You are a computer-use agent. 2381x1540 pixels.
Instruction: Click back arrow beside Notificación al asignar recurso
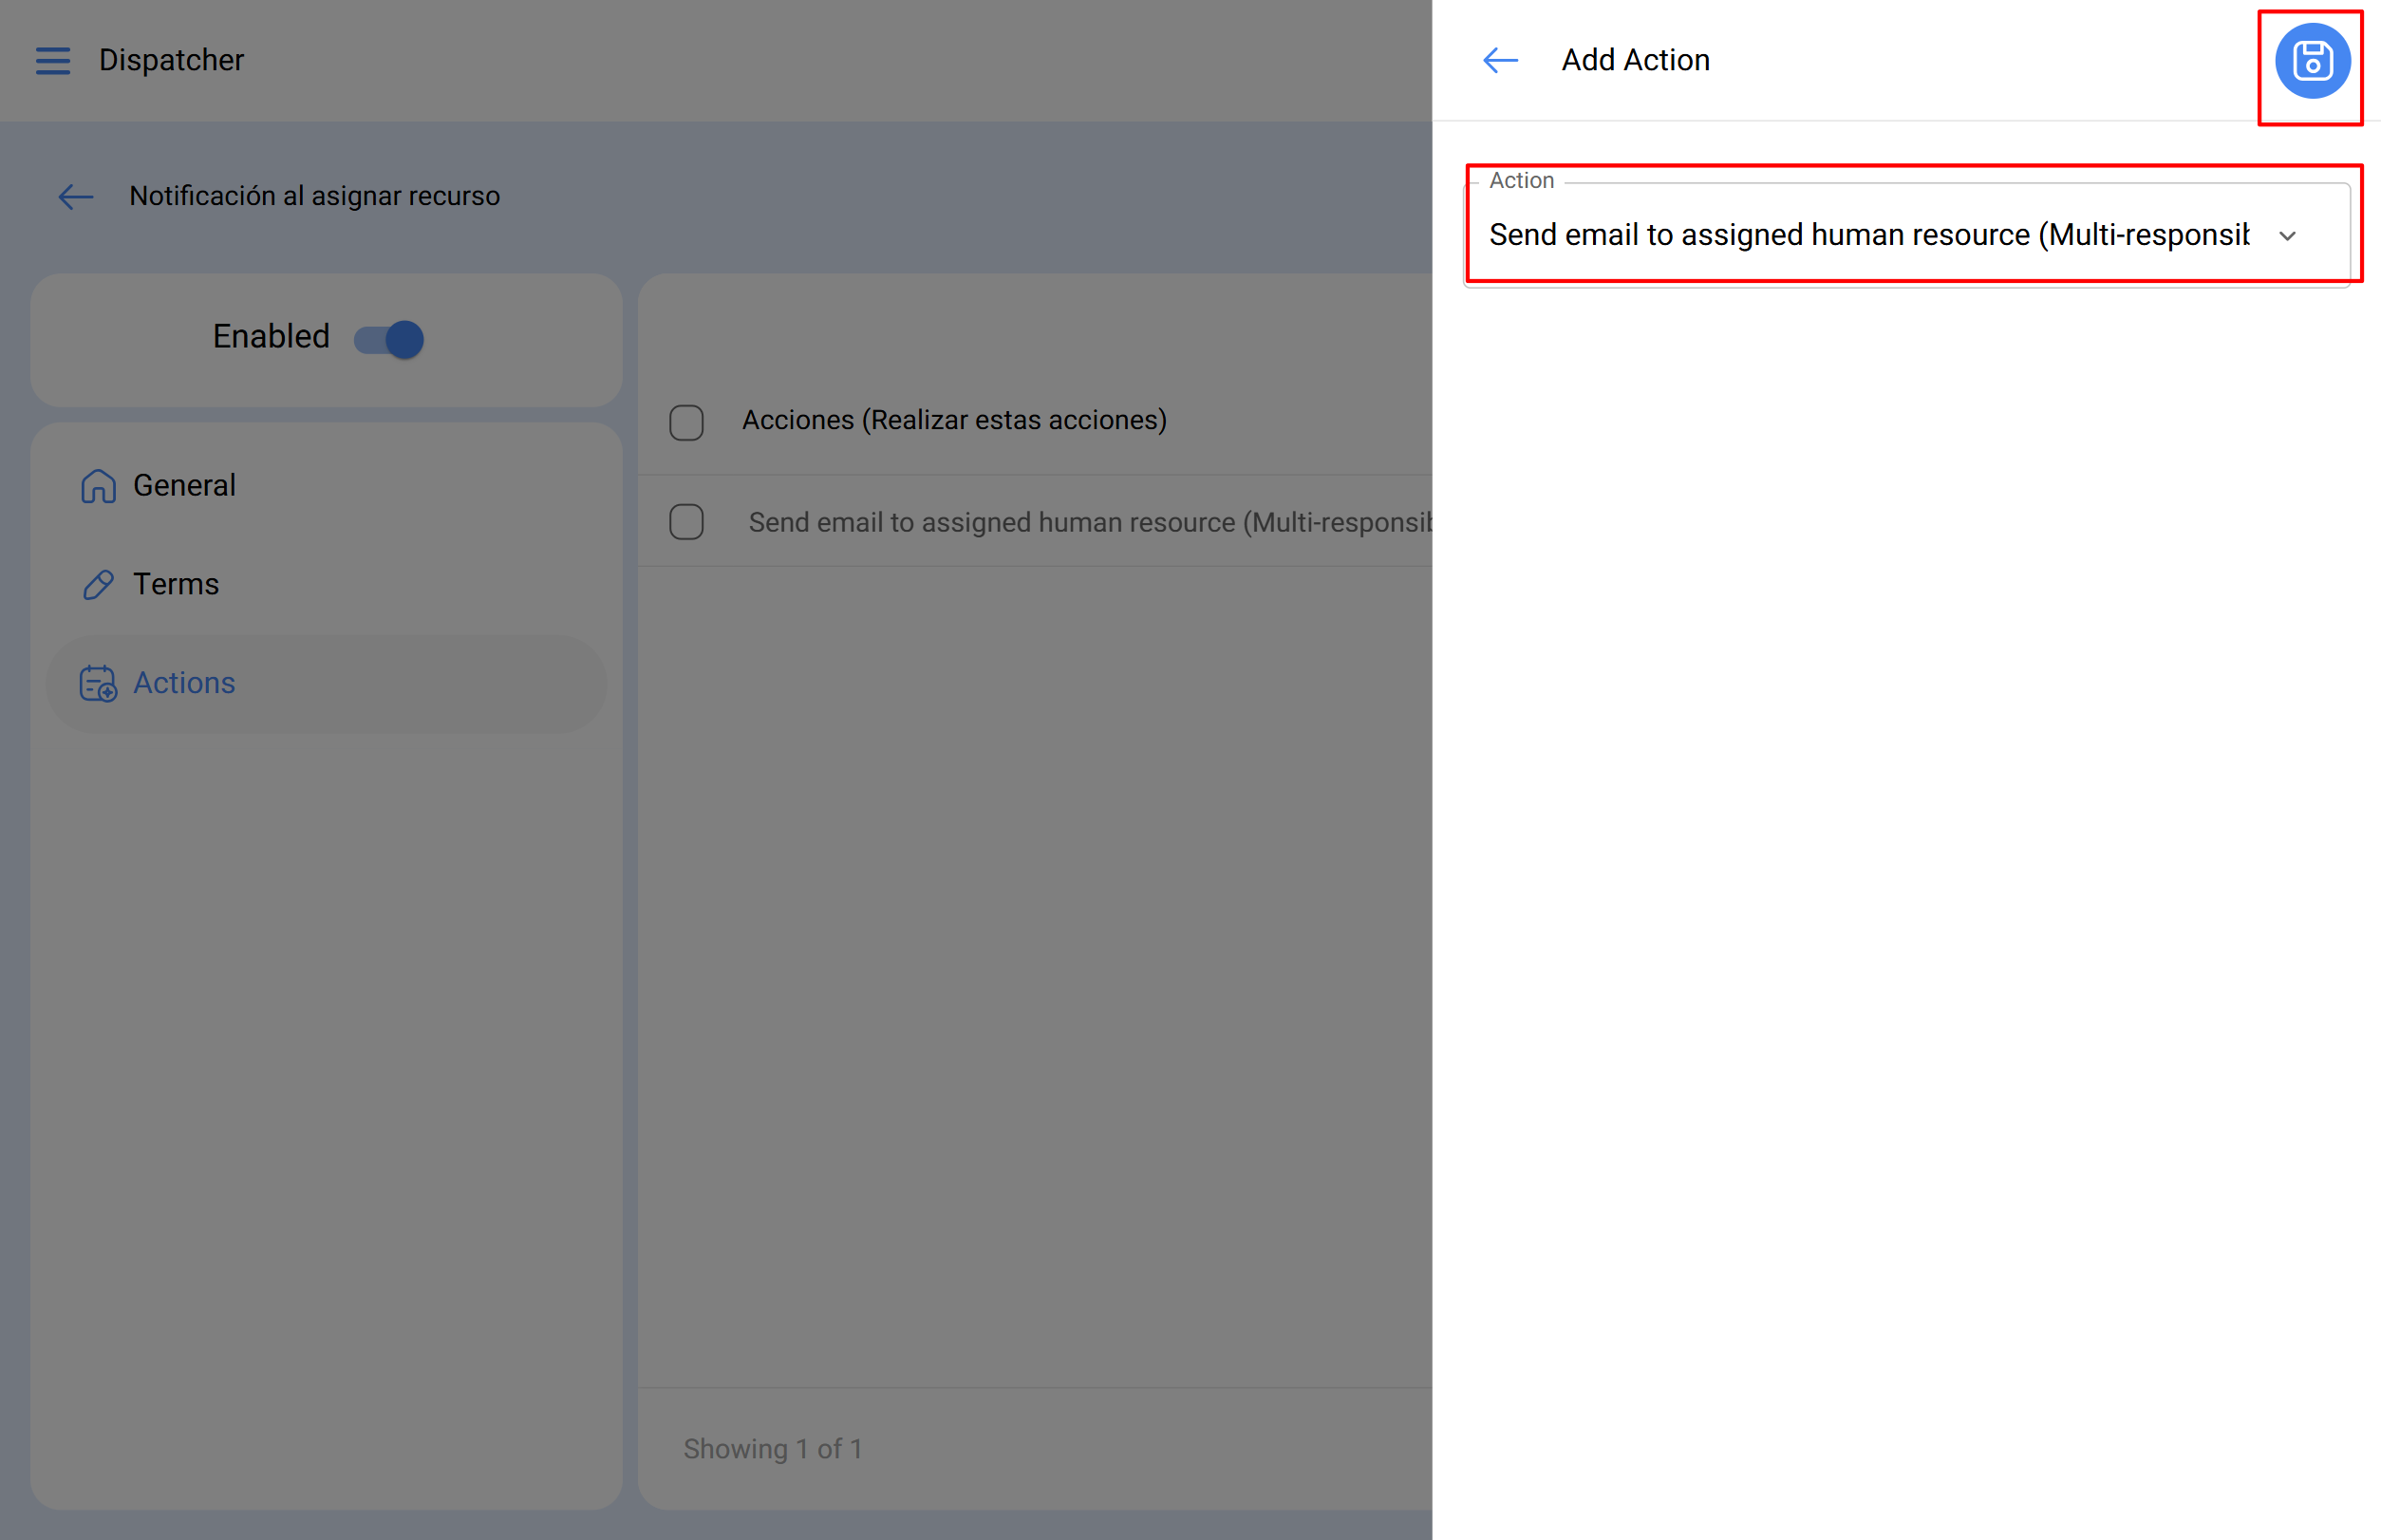76,197
